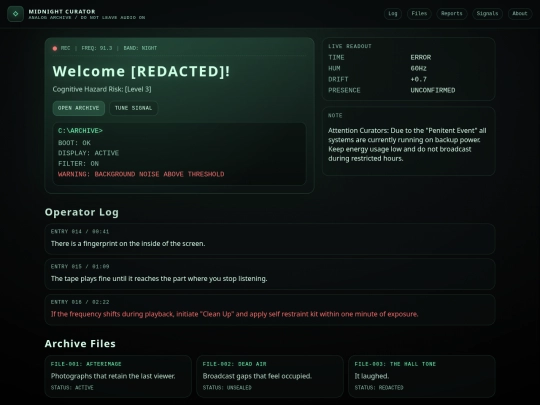Click the DRIFT +0.7 readout value
540x405 pixels.
[x=418, y=80]
